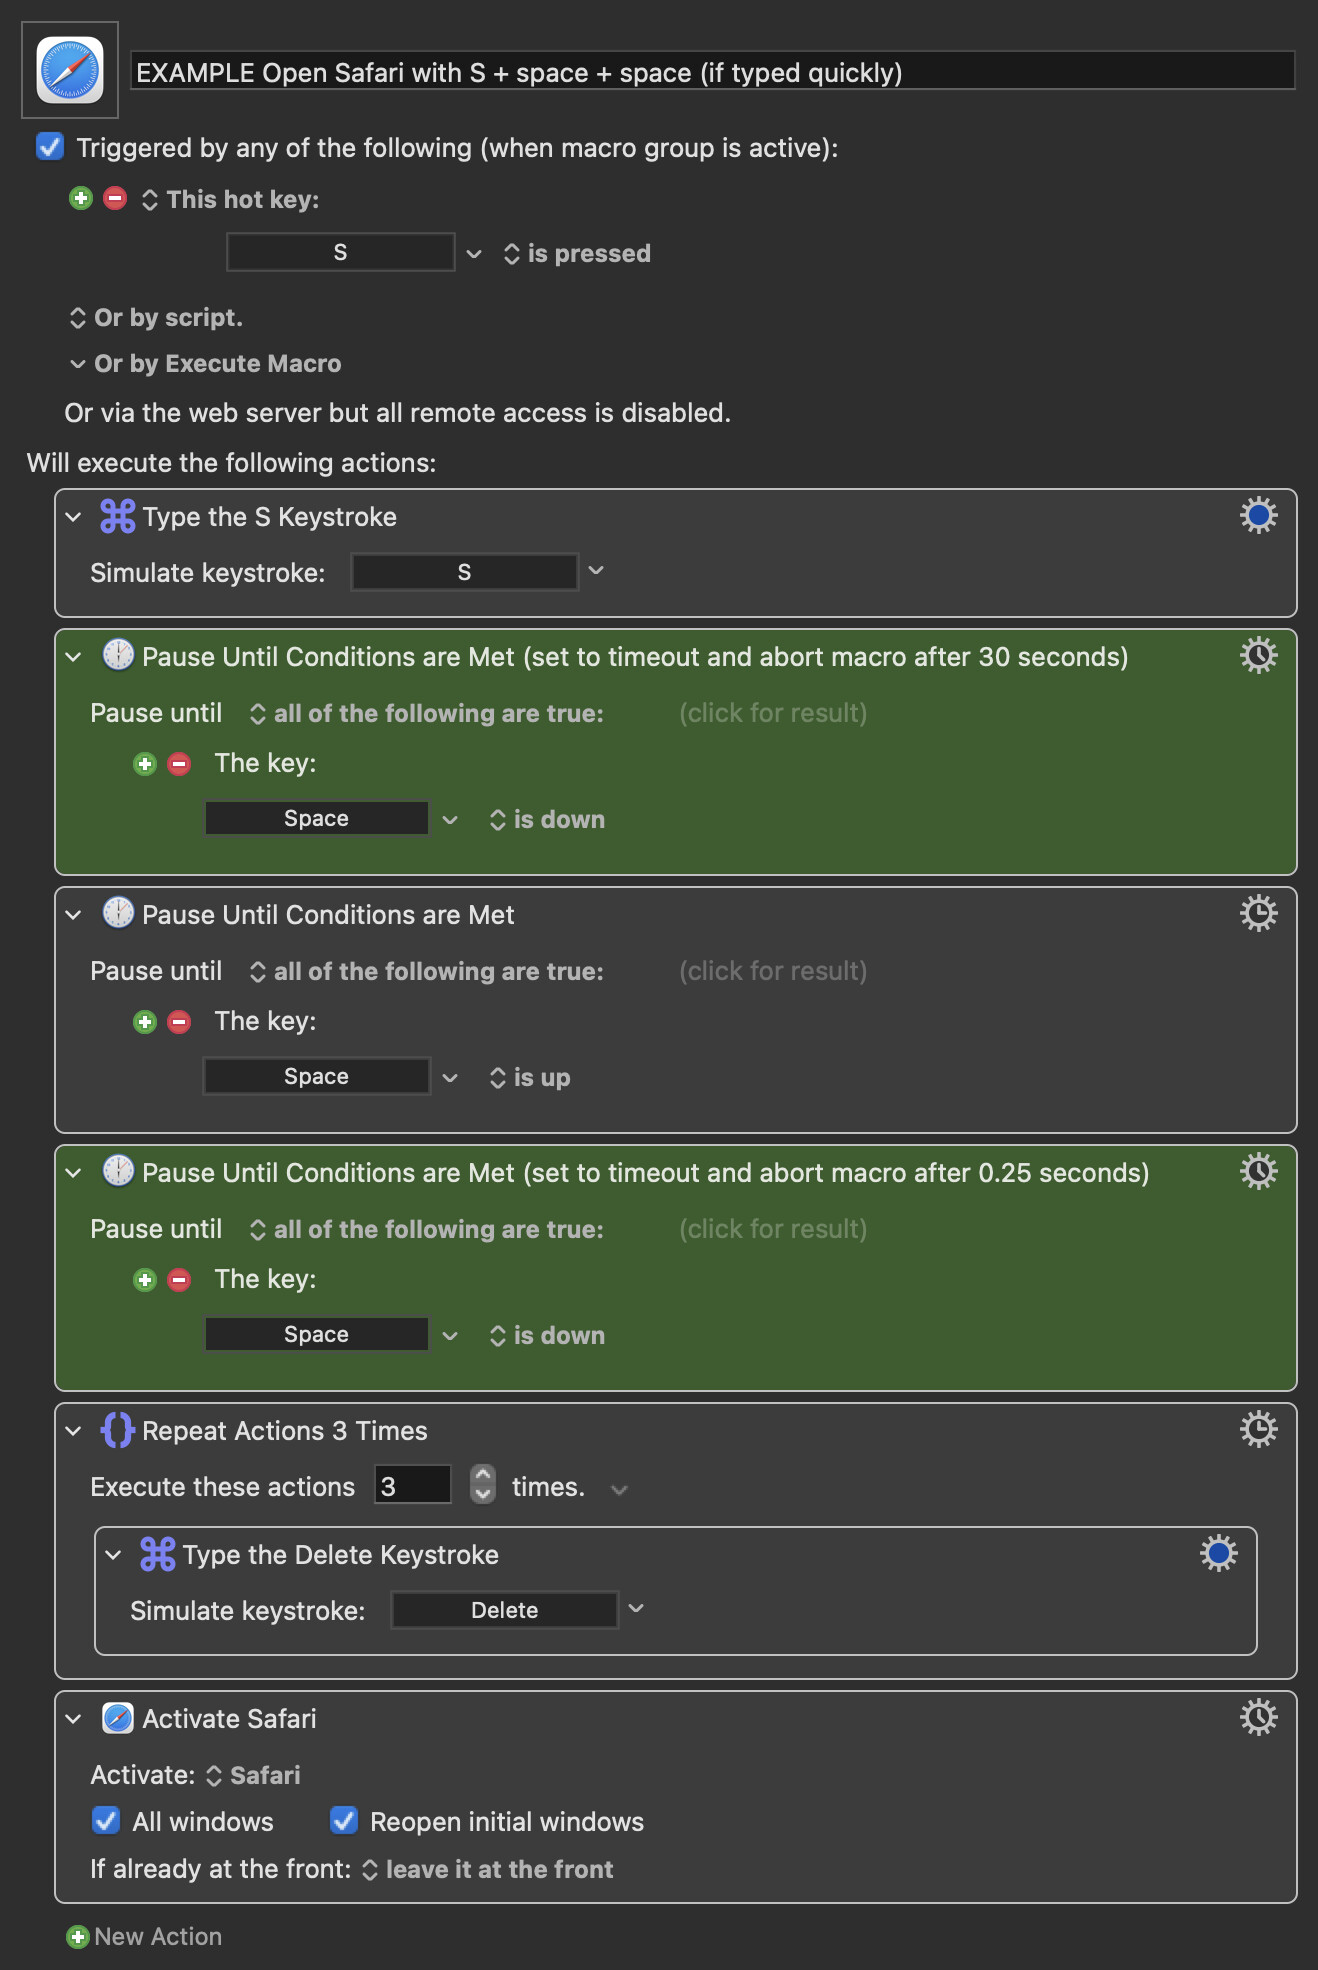Click the macro name text field
The height and width of the screenshot is (1970, 1318).
(x=712, y=72)
